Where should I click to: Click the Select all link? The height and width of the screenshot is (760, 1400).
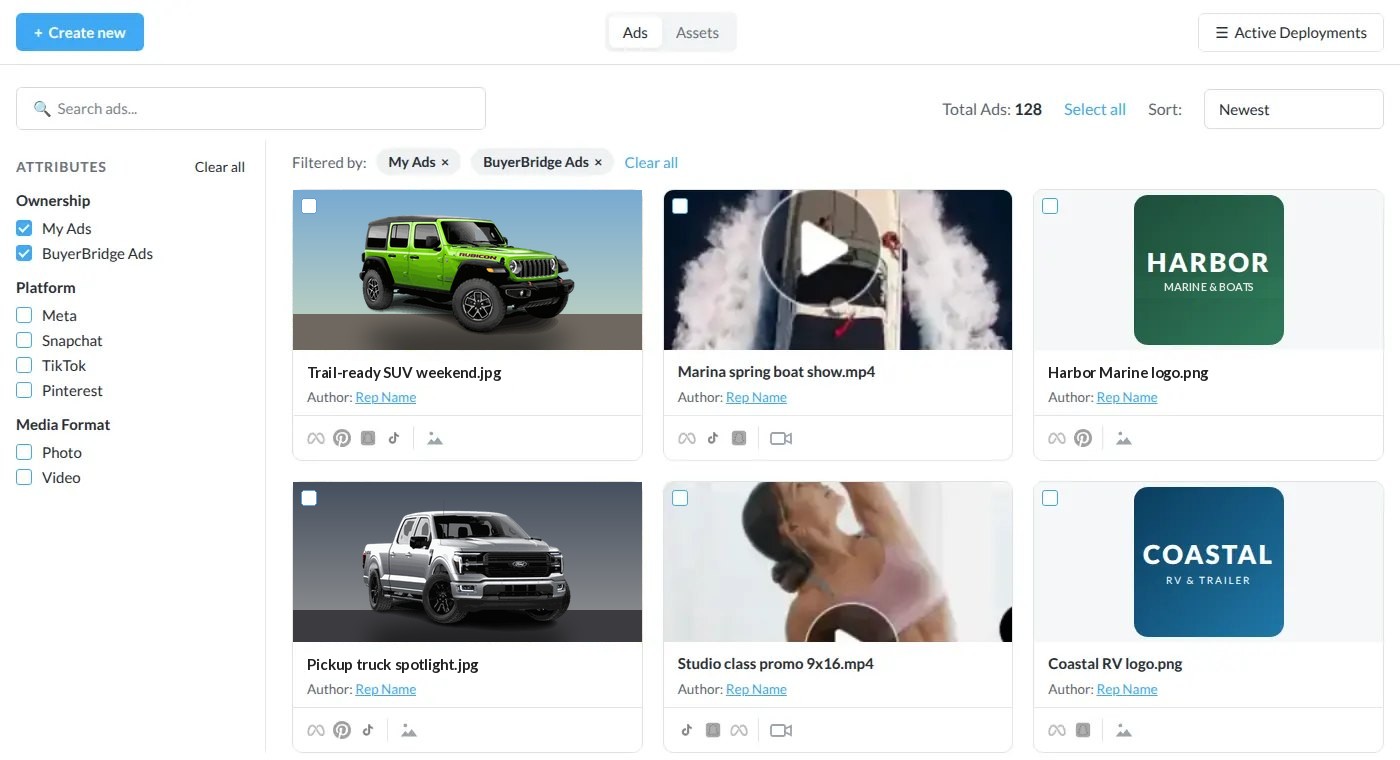point(1095,109)
